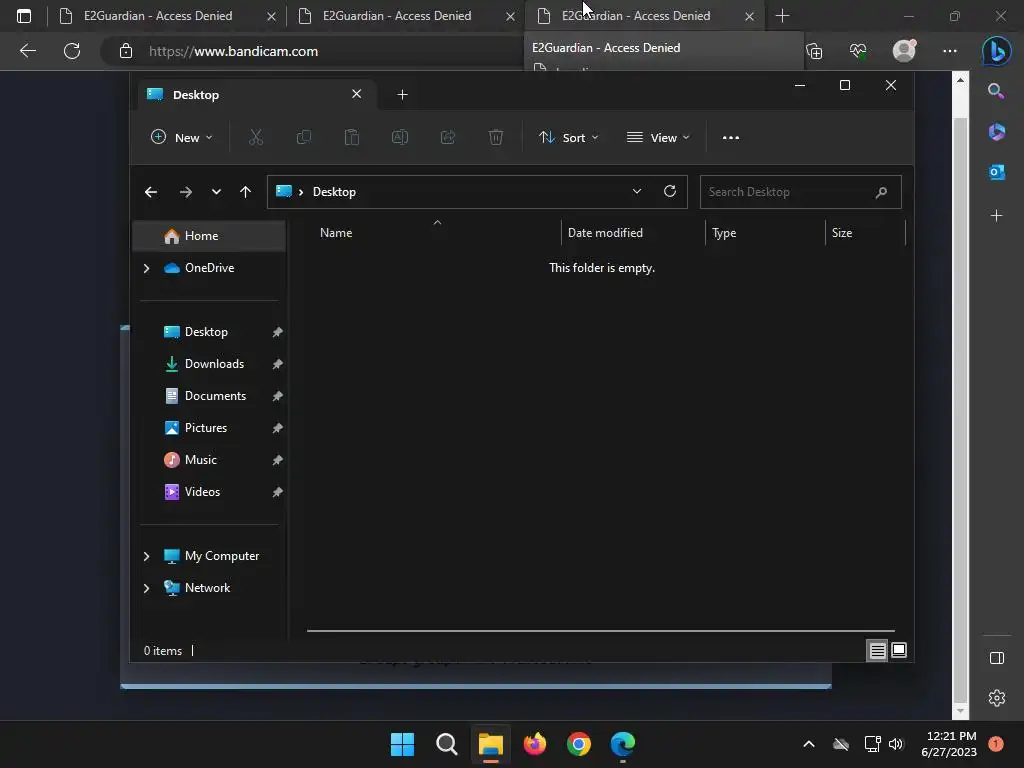Open the Bing Chat icon in Edge
The height and width of the screenshot is (768, 1024).
tap(997, 51)
